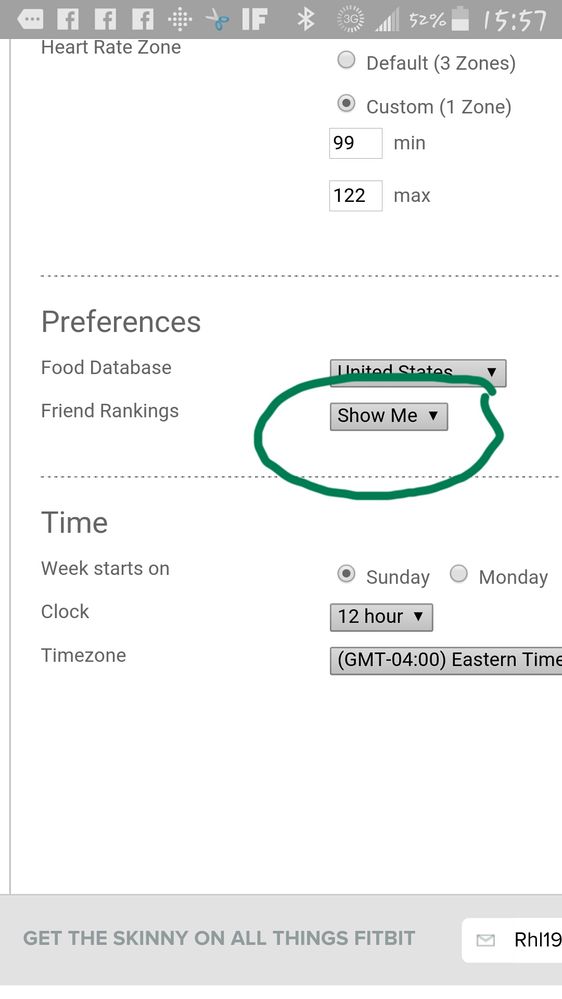Image resolution: width=562 pixels, height=999 pixels.
Task: Tap the 3G signal status icon
Action: click(x=350, y=20)
